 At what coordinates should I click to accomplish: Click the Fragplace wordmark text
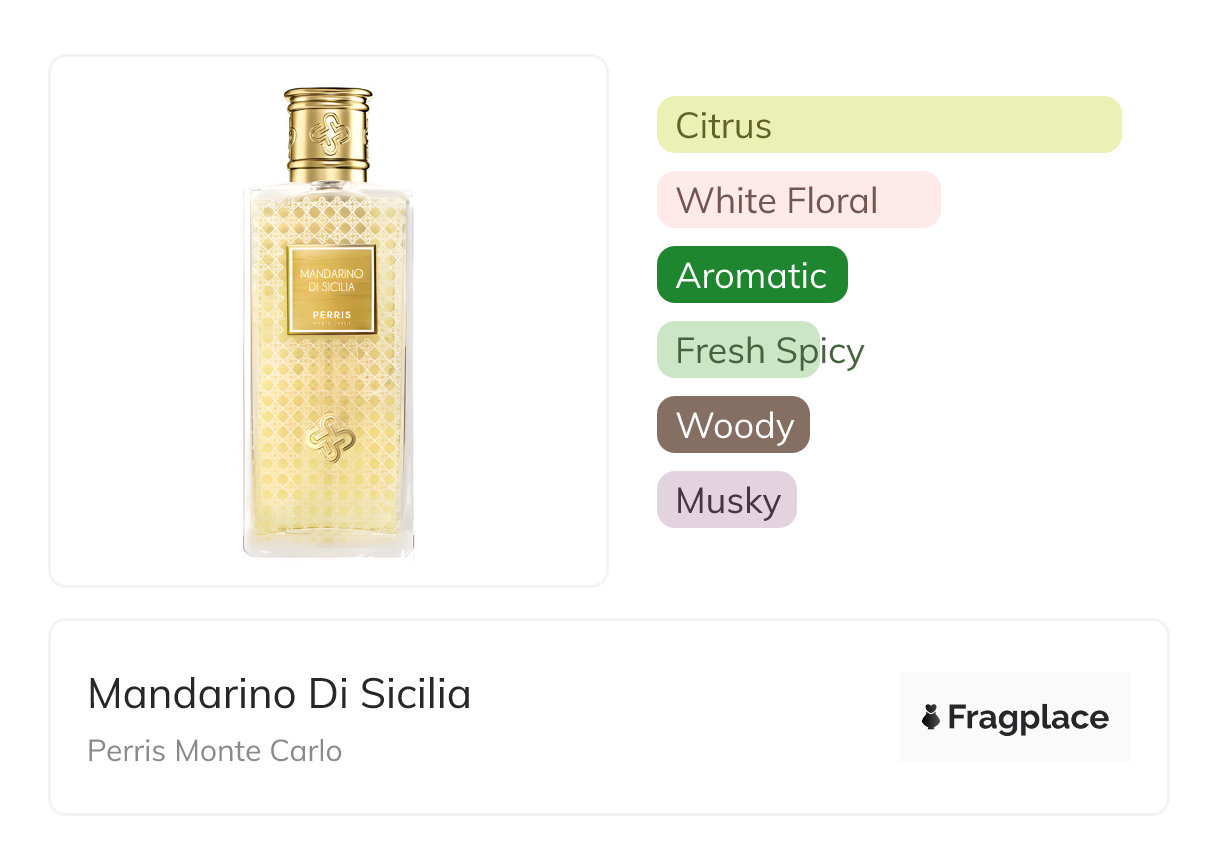1028,717
